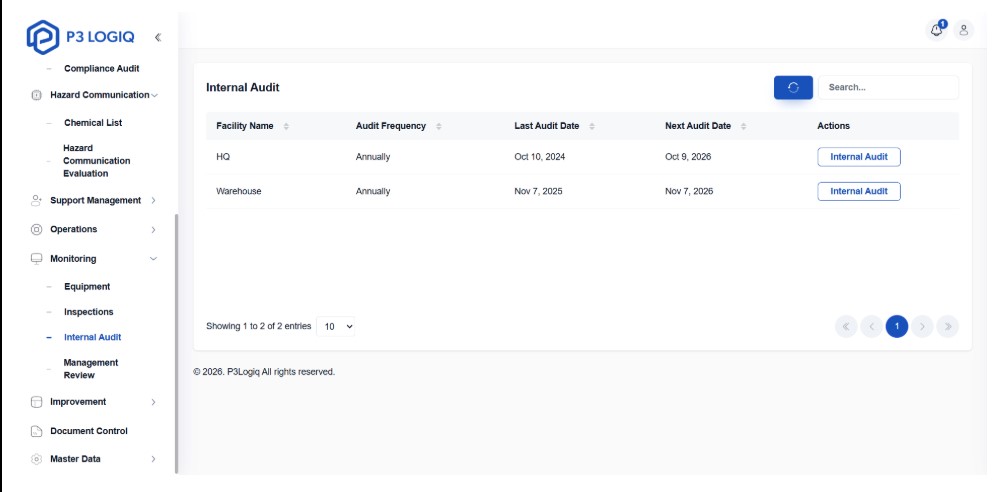Click the Audit Frequency column header

pos(391,126)
